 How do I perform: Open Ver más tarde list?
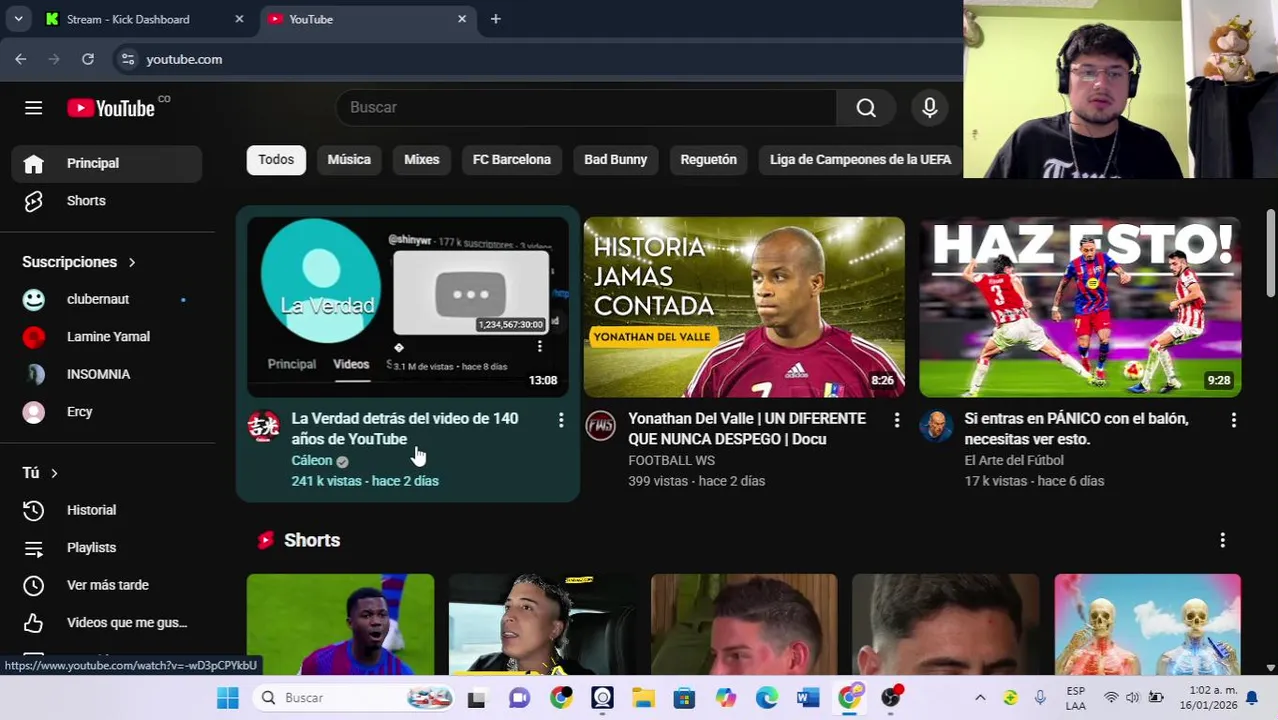click(107, 585)
